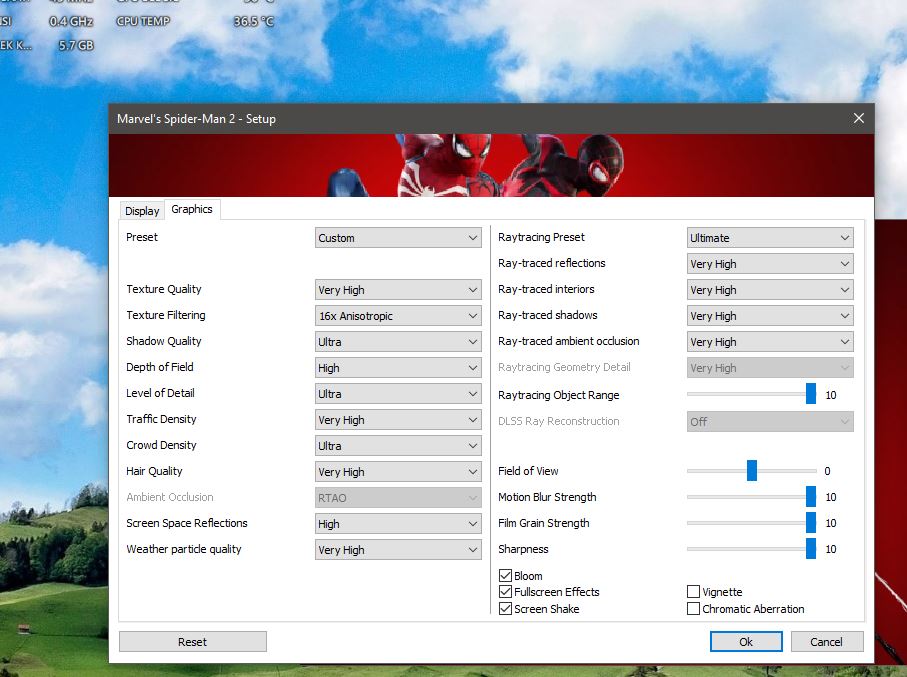Click the Texture Quality label
The width and height of the screenshot is (907, 677).
pos(164,289)
